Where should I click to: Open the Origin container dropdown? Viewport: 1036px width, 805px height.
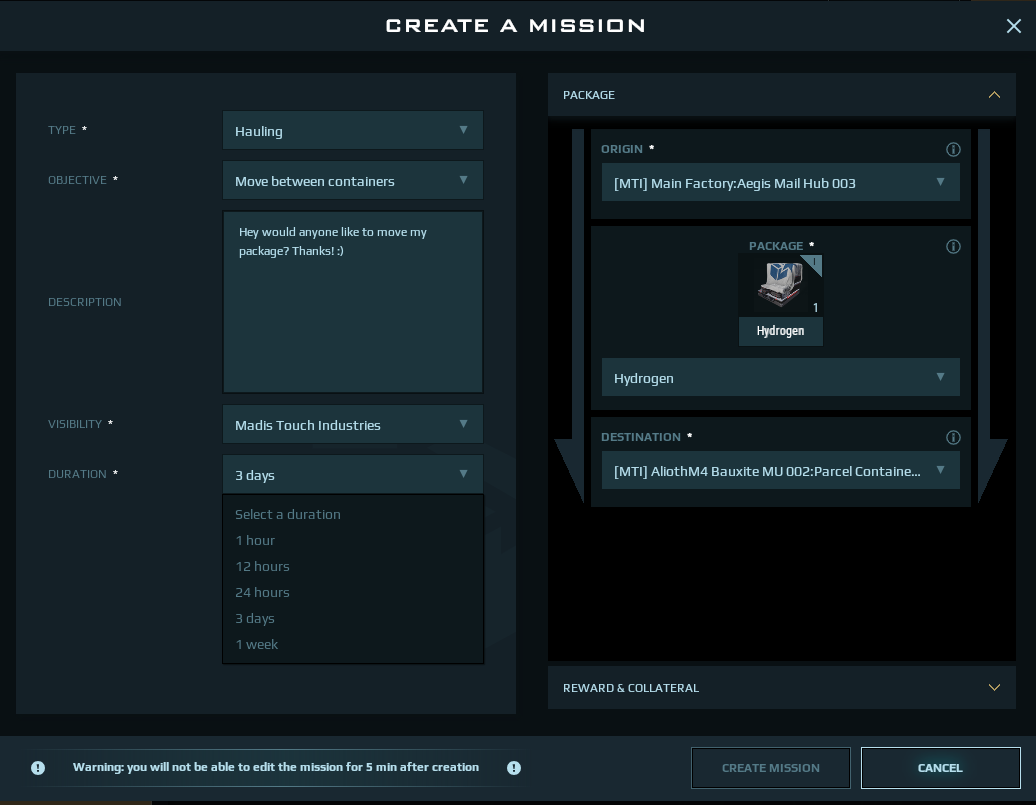(x=780, y=183)
